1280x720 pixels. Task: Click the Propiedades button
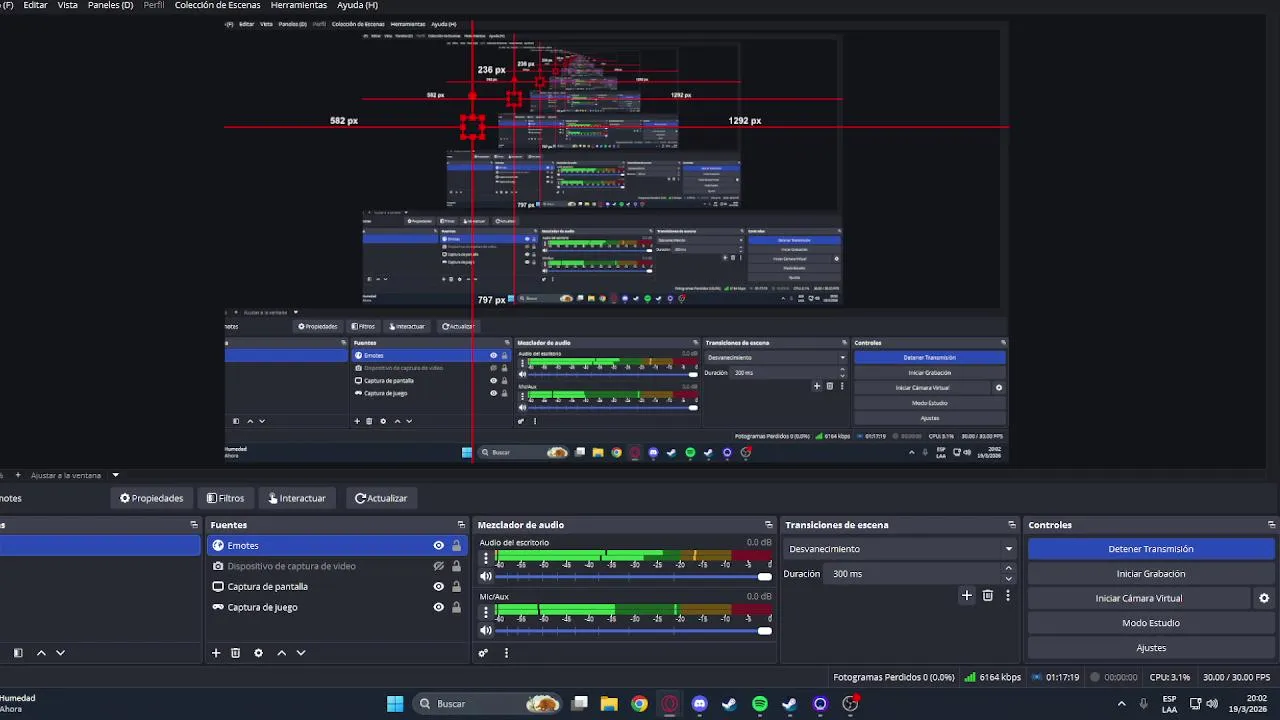[x=152, y=498]
